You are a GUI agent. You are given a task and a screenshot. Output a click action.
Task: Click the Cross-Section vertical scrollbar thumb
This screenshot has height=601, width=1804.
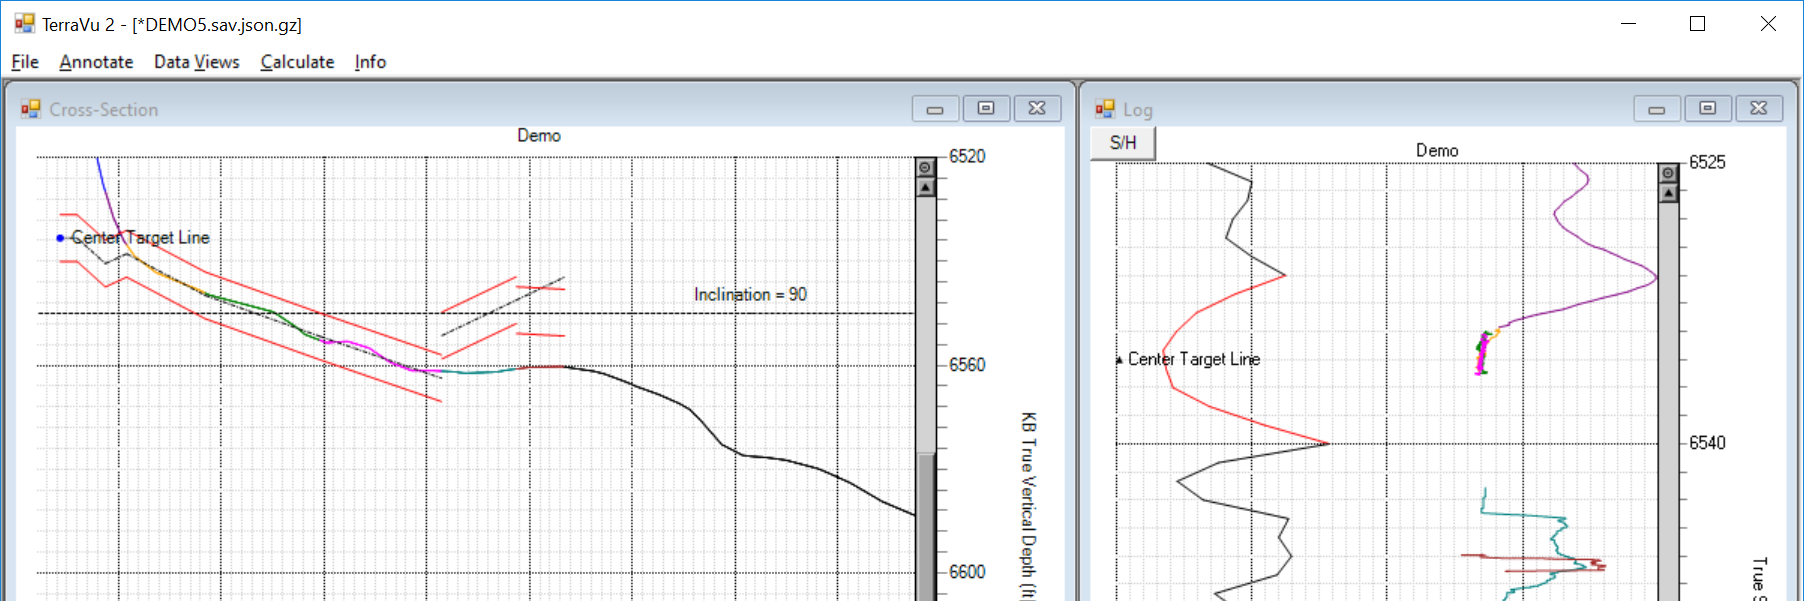coord(926,525)
